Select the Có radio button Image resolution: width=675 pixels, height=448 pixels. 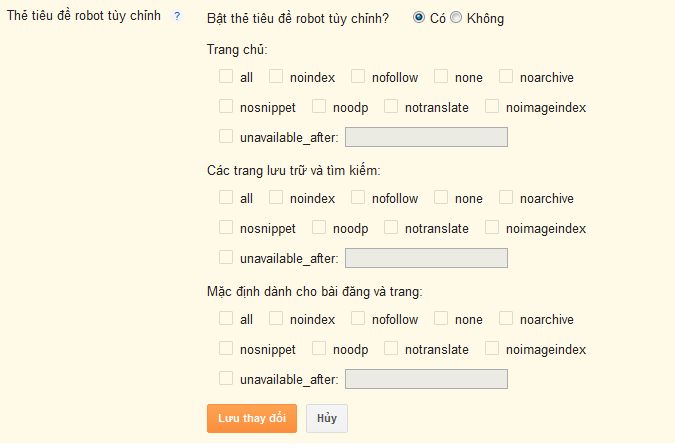coord(418,17)
